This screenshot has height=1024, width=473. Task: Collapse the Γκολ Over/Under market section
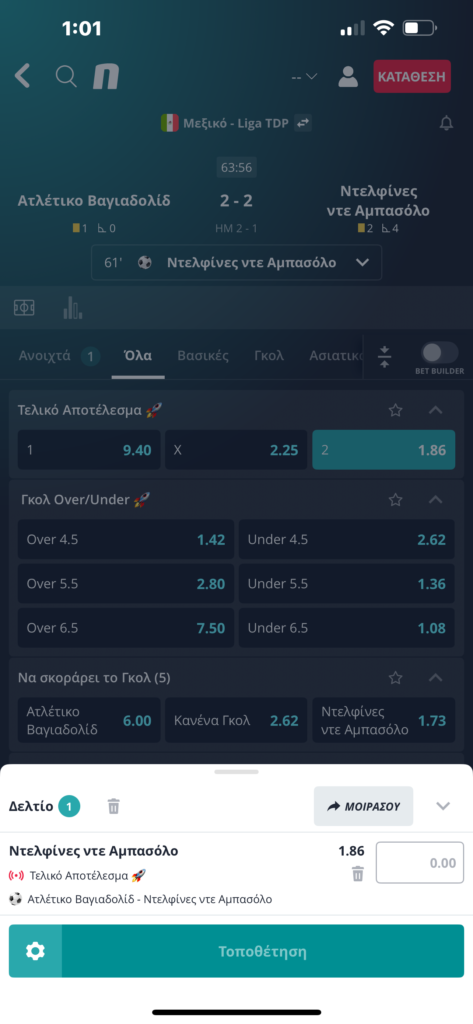click(x=436, y=500)
